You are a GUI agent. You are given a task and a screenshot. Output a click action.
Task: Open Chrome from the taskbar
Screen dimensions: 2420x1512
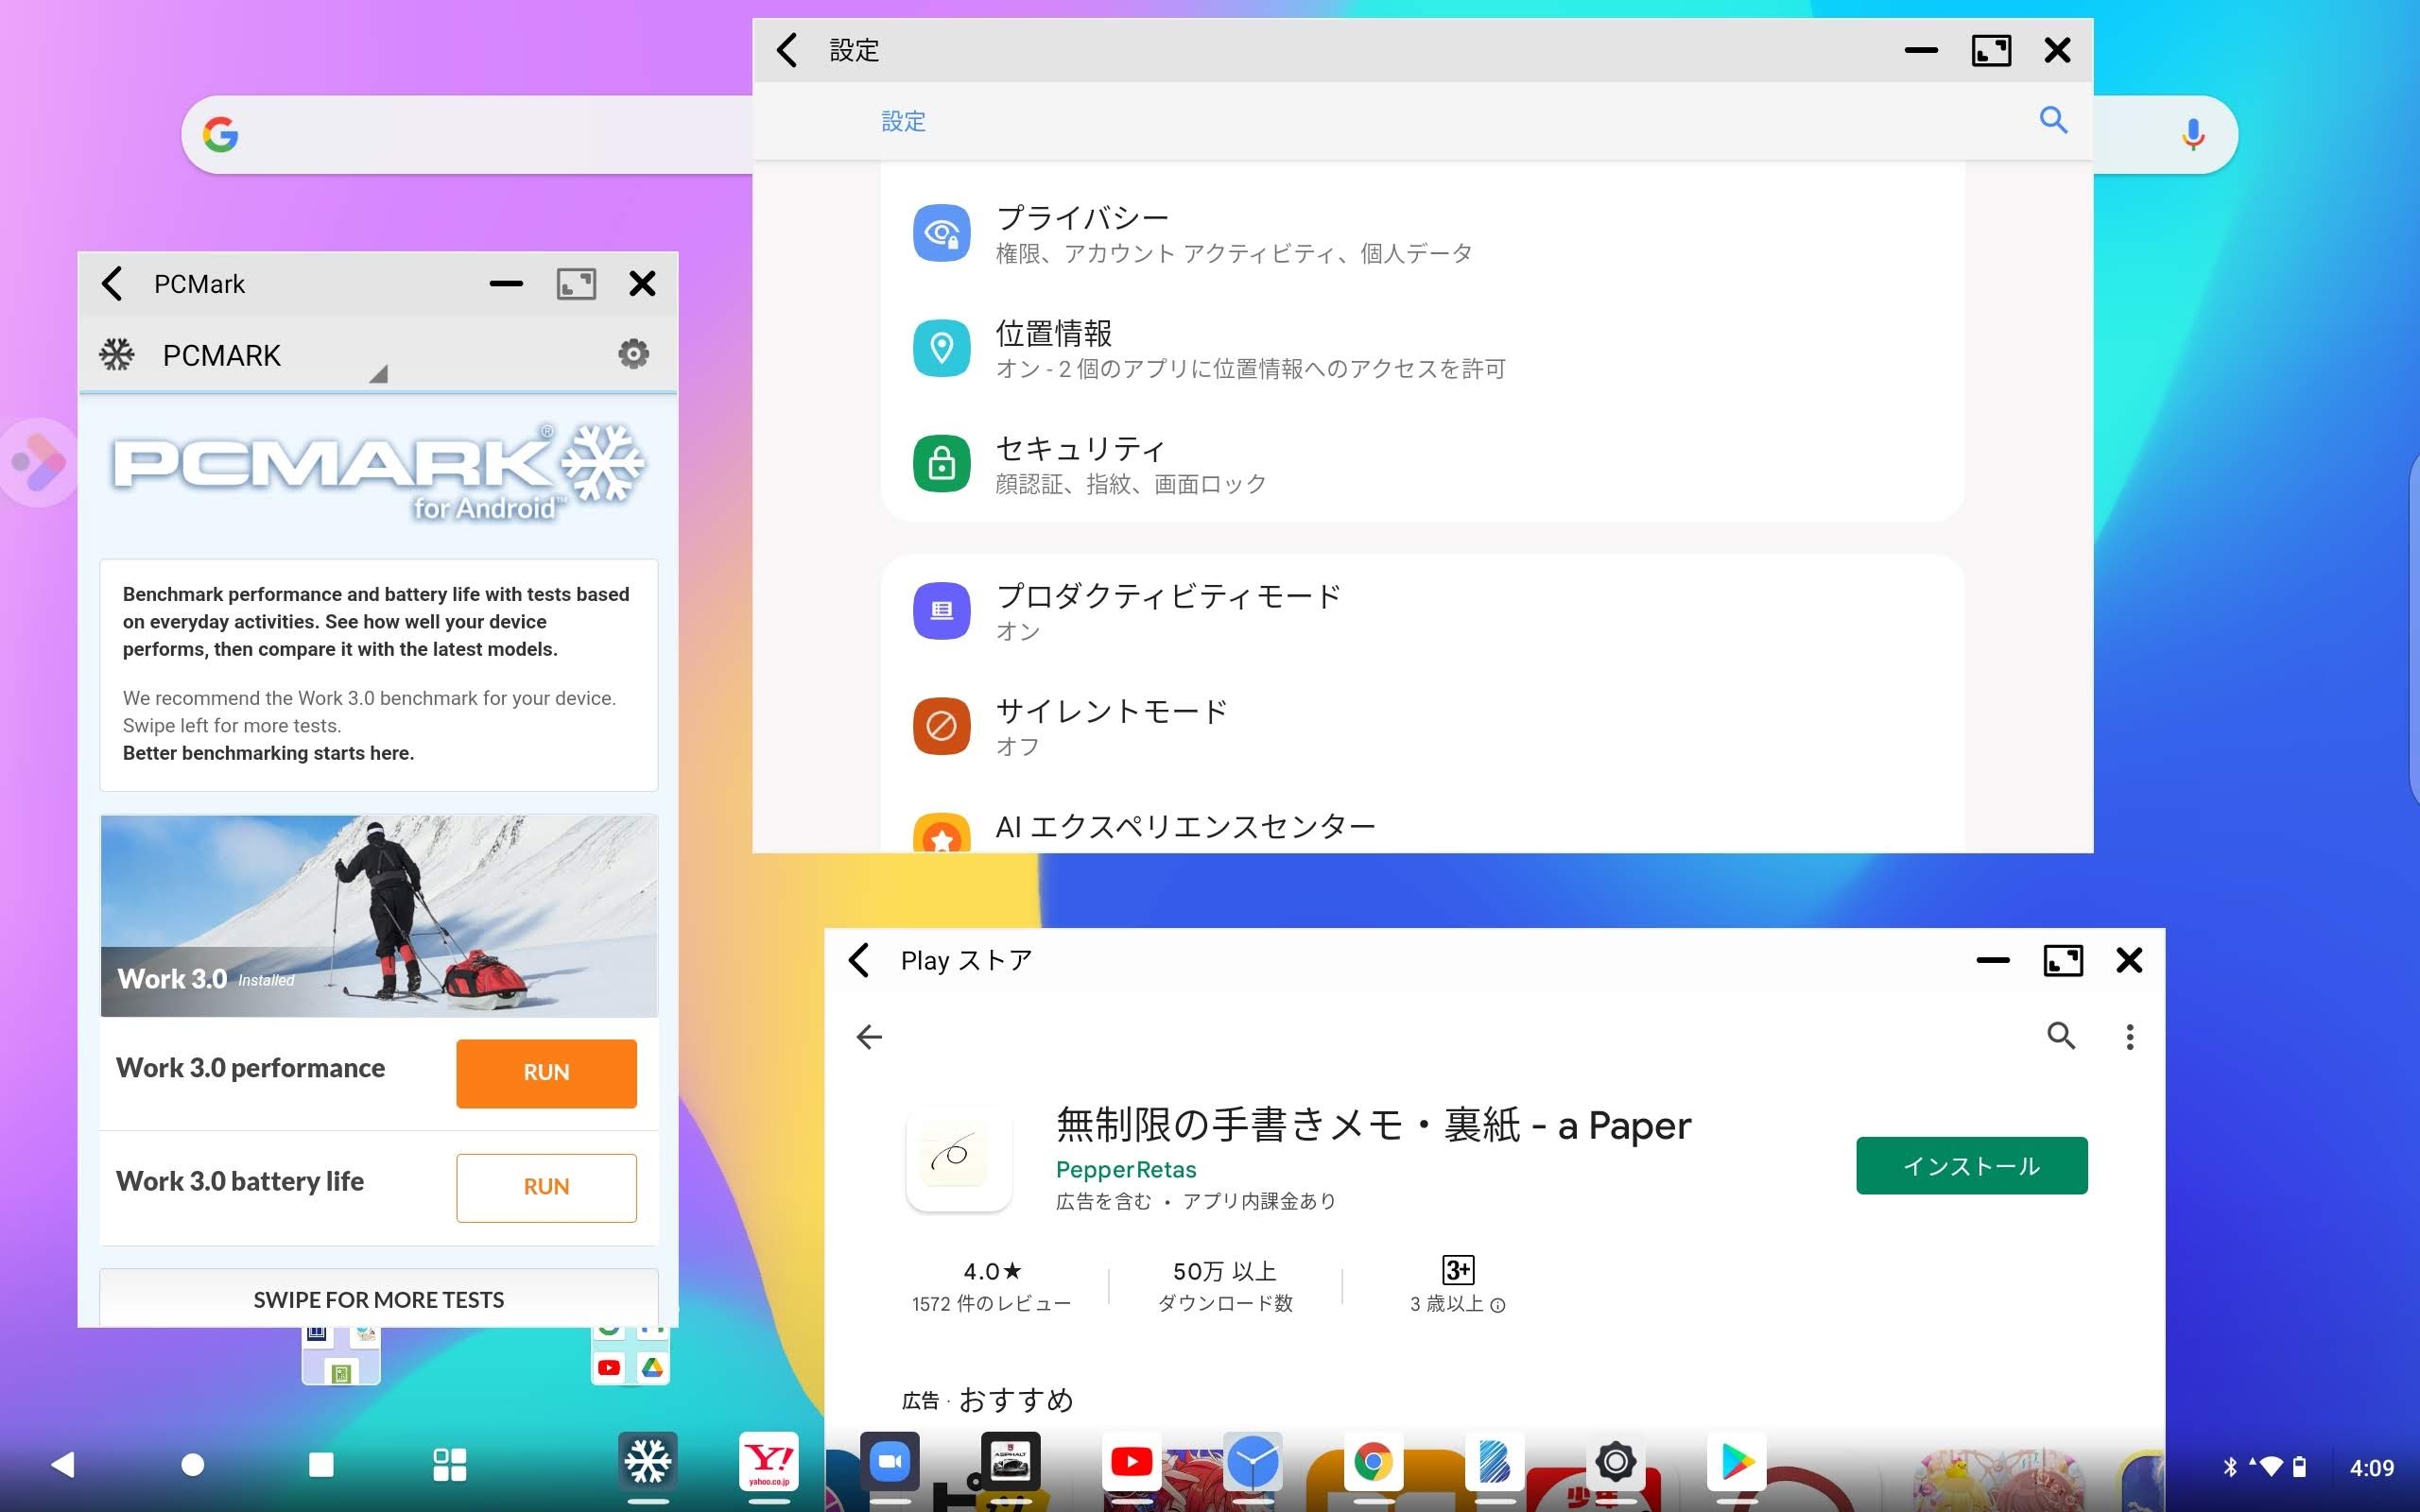tap(1373, 1462)
